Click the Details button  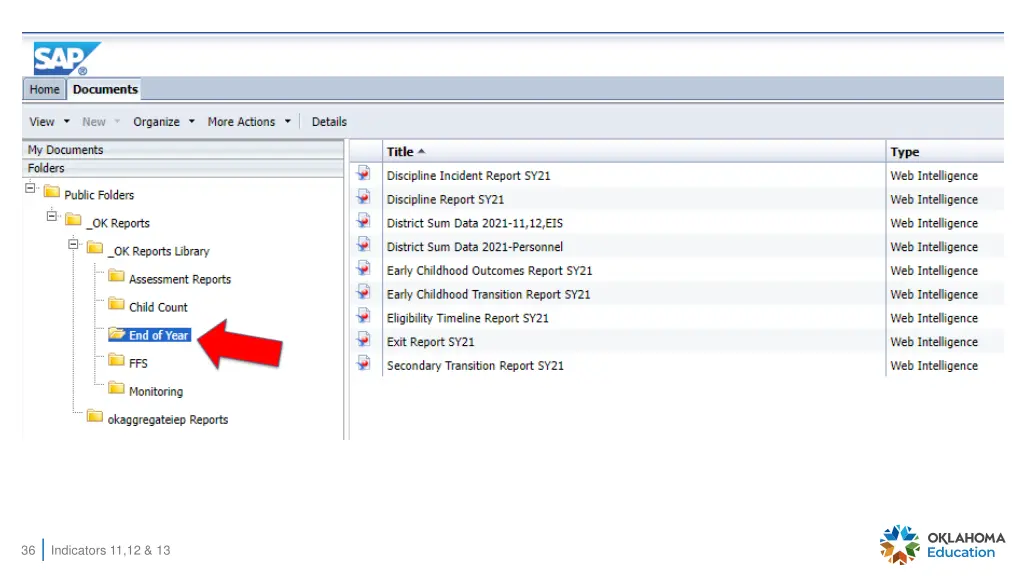click(329, 121)
